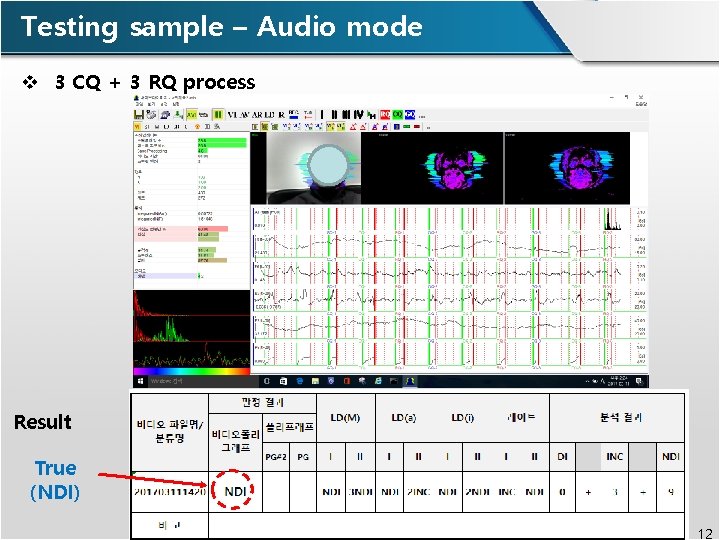This screenshot has width=720, height=540.
Task: Select the LD mode toolbar button
Action: (x=269, y=115)
